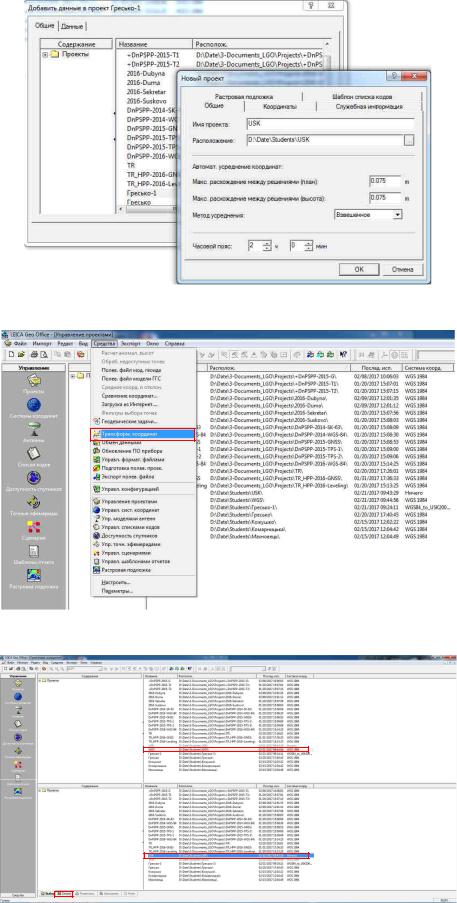Choose Управл. списками кодов in the Средства menu
The width and height of the screenshot is (457, 903).
144,527
